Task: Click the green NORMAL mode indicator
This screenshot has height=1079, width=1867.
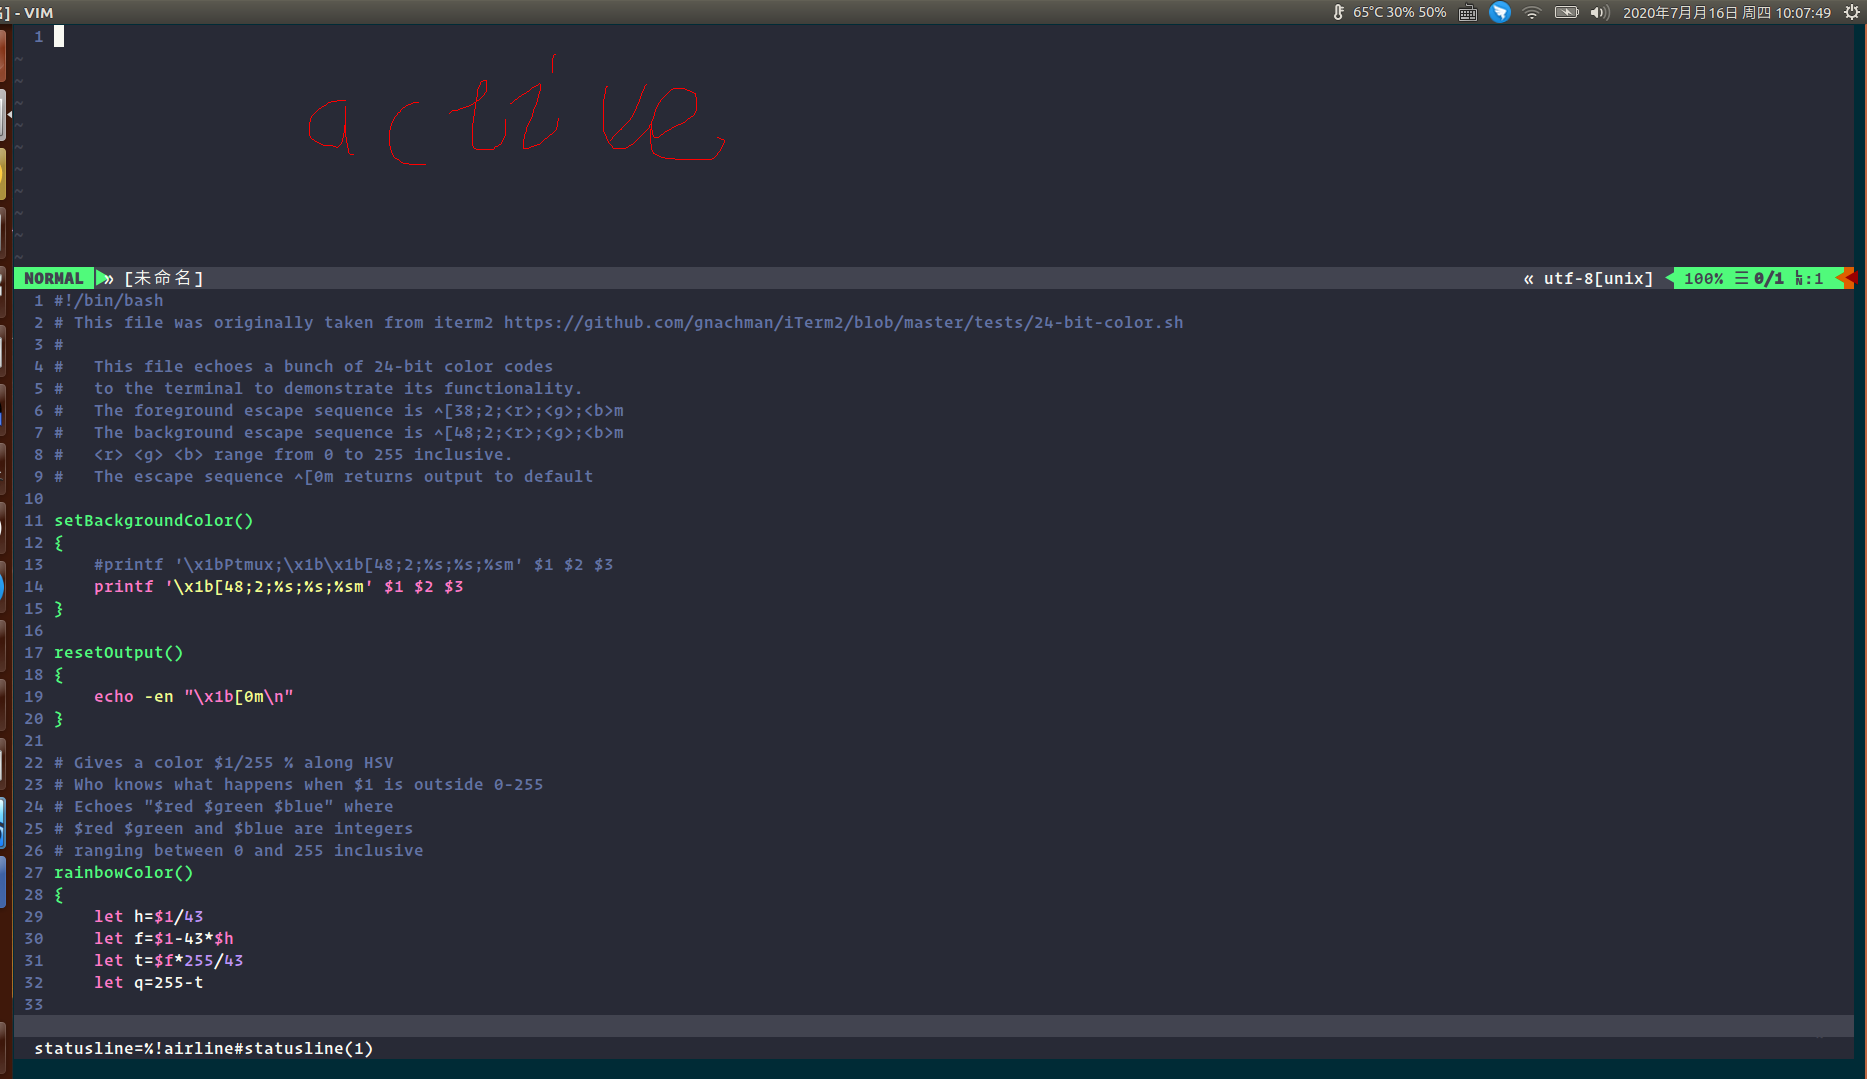Action: [x=54, y=278]
